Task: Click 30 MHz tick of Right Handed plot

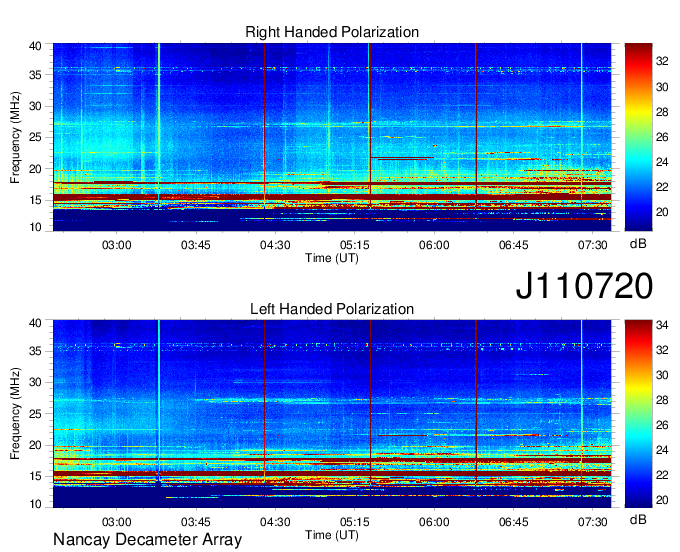Action: [x=35, y=106]
